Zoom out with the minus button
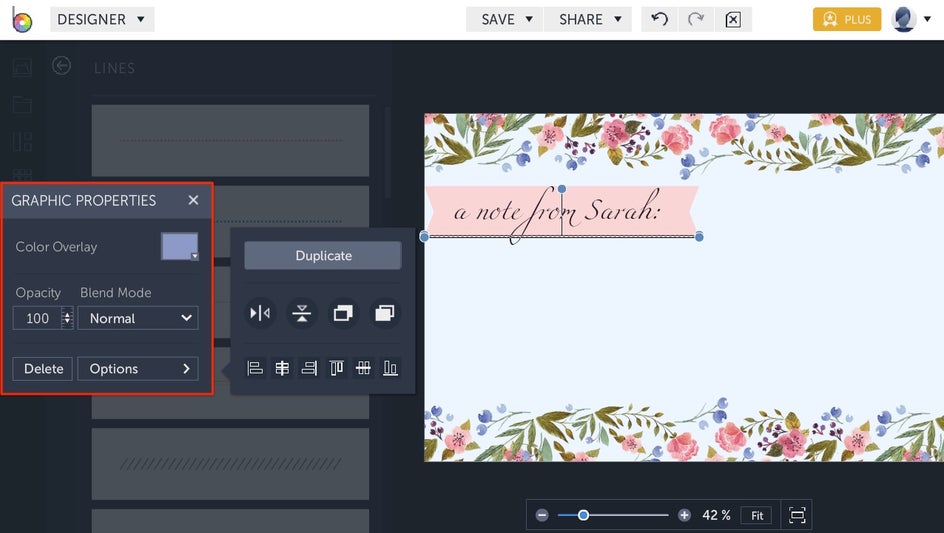Image resolution: width=944 pixels, height=533 pixels. click(x=542, y=516)
